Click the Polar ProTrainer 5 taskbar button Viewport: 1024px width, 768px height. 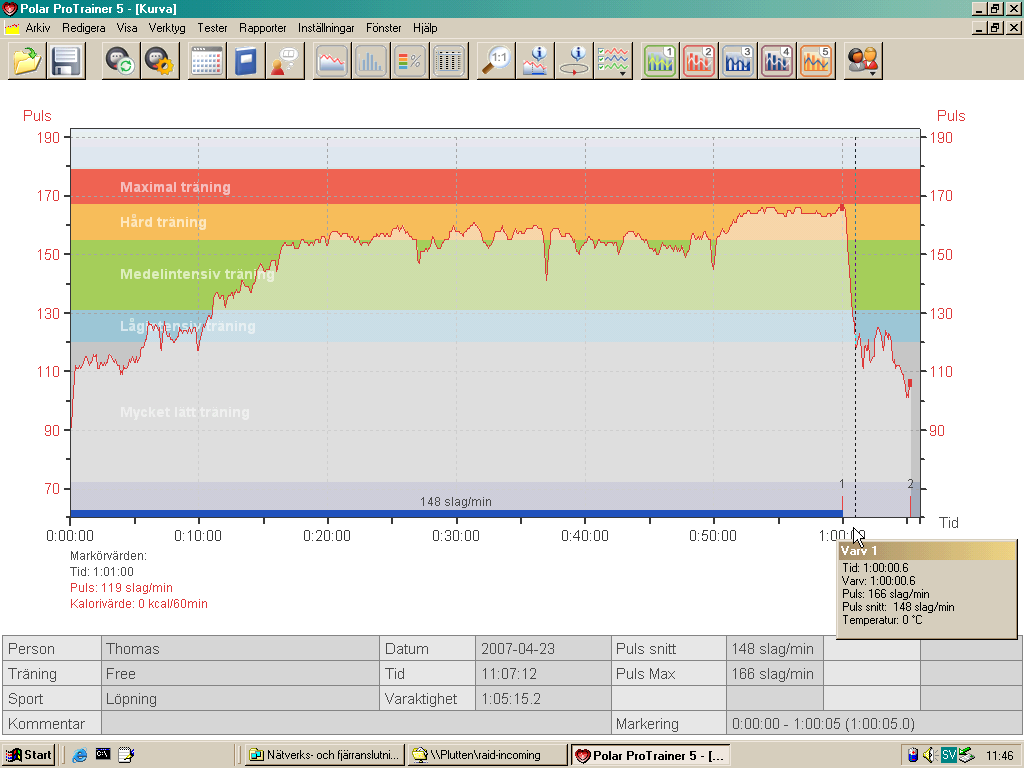click(x=650, y=755)
